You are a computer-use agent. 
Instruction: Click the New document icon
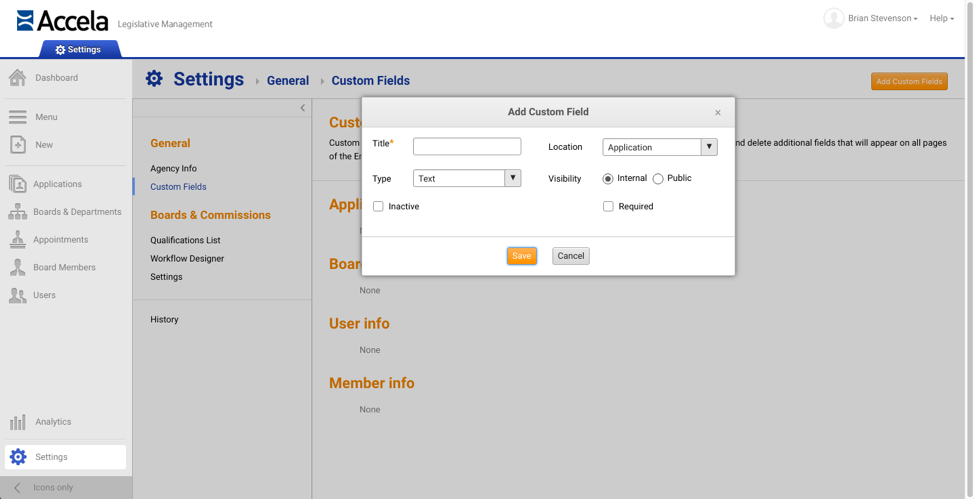click(18, 145)
